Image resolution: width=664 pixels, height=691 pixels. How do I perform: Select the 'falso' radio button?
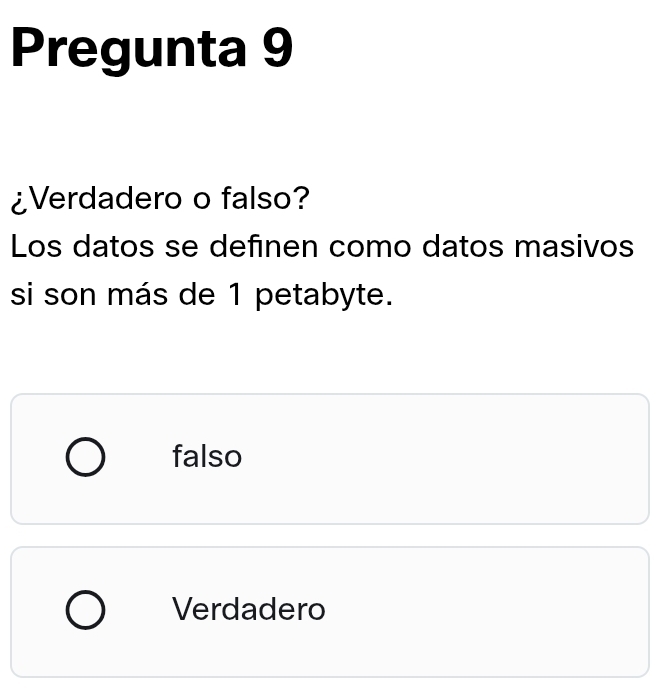85,457
